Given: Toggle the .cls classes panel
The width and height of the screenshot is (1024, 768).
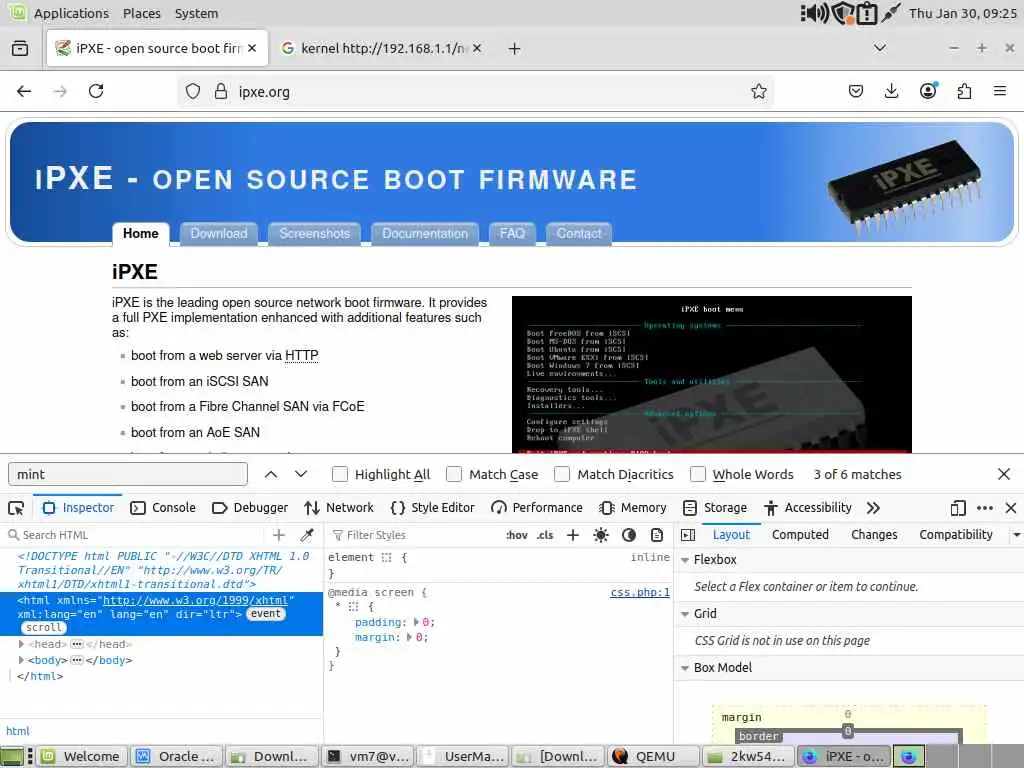Looking at the screenshot, I should (545, 535).
